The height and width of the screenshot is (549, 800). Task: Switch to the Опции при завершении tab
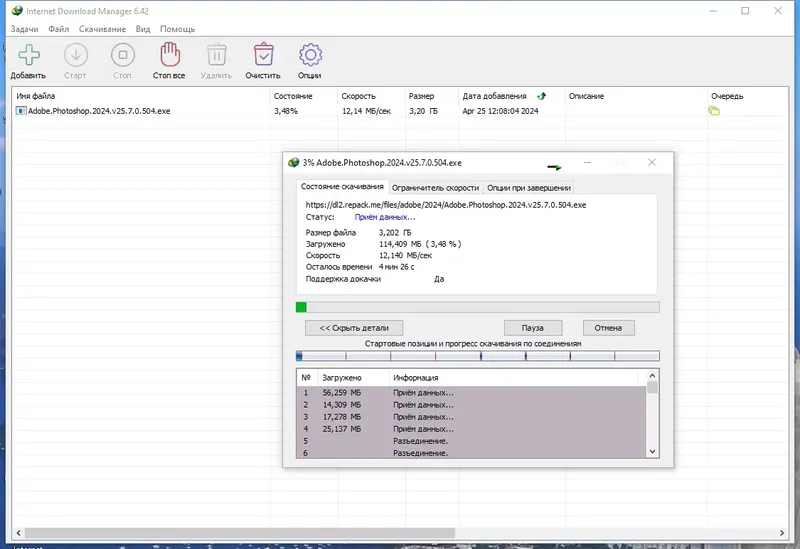pos(529,188)
